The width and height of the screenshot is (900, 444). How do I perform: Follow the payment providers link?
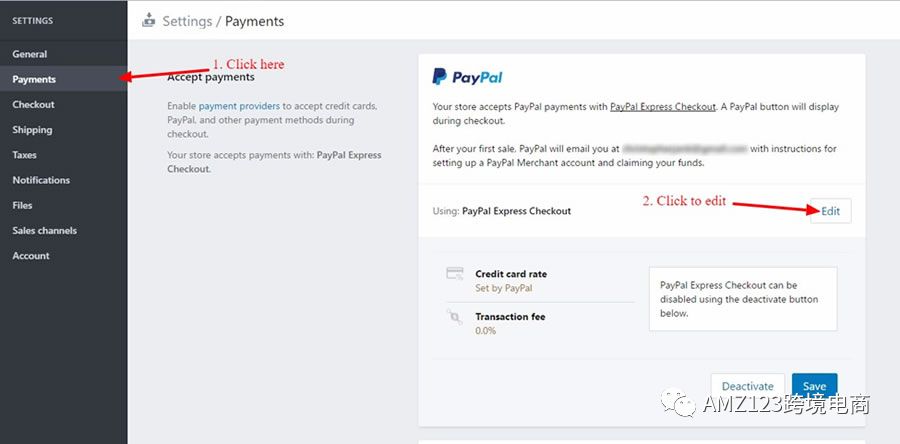(x=239, y=106)
